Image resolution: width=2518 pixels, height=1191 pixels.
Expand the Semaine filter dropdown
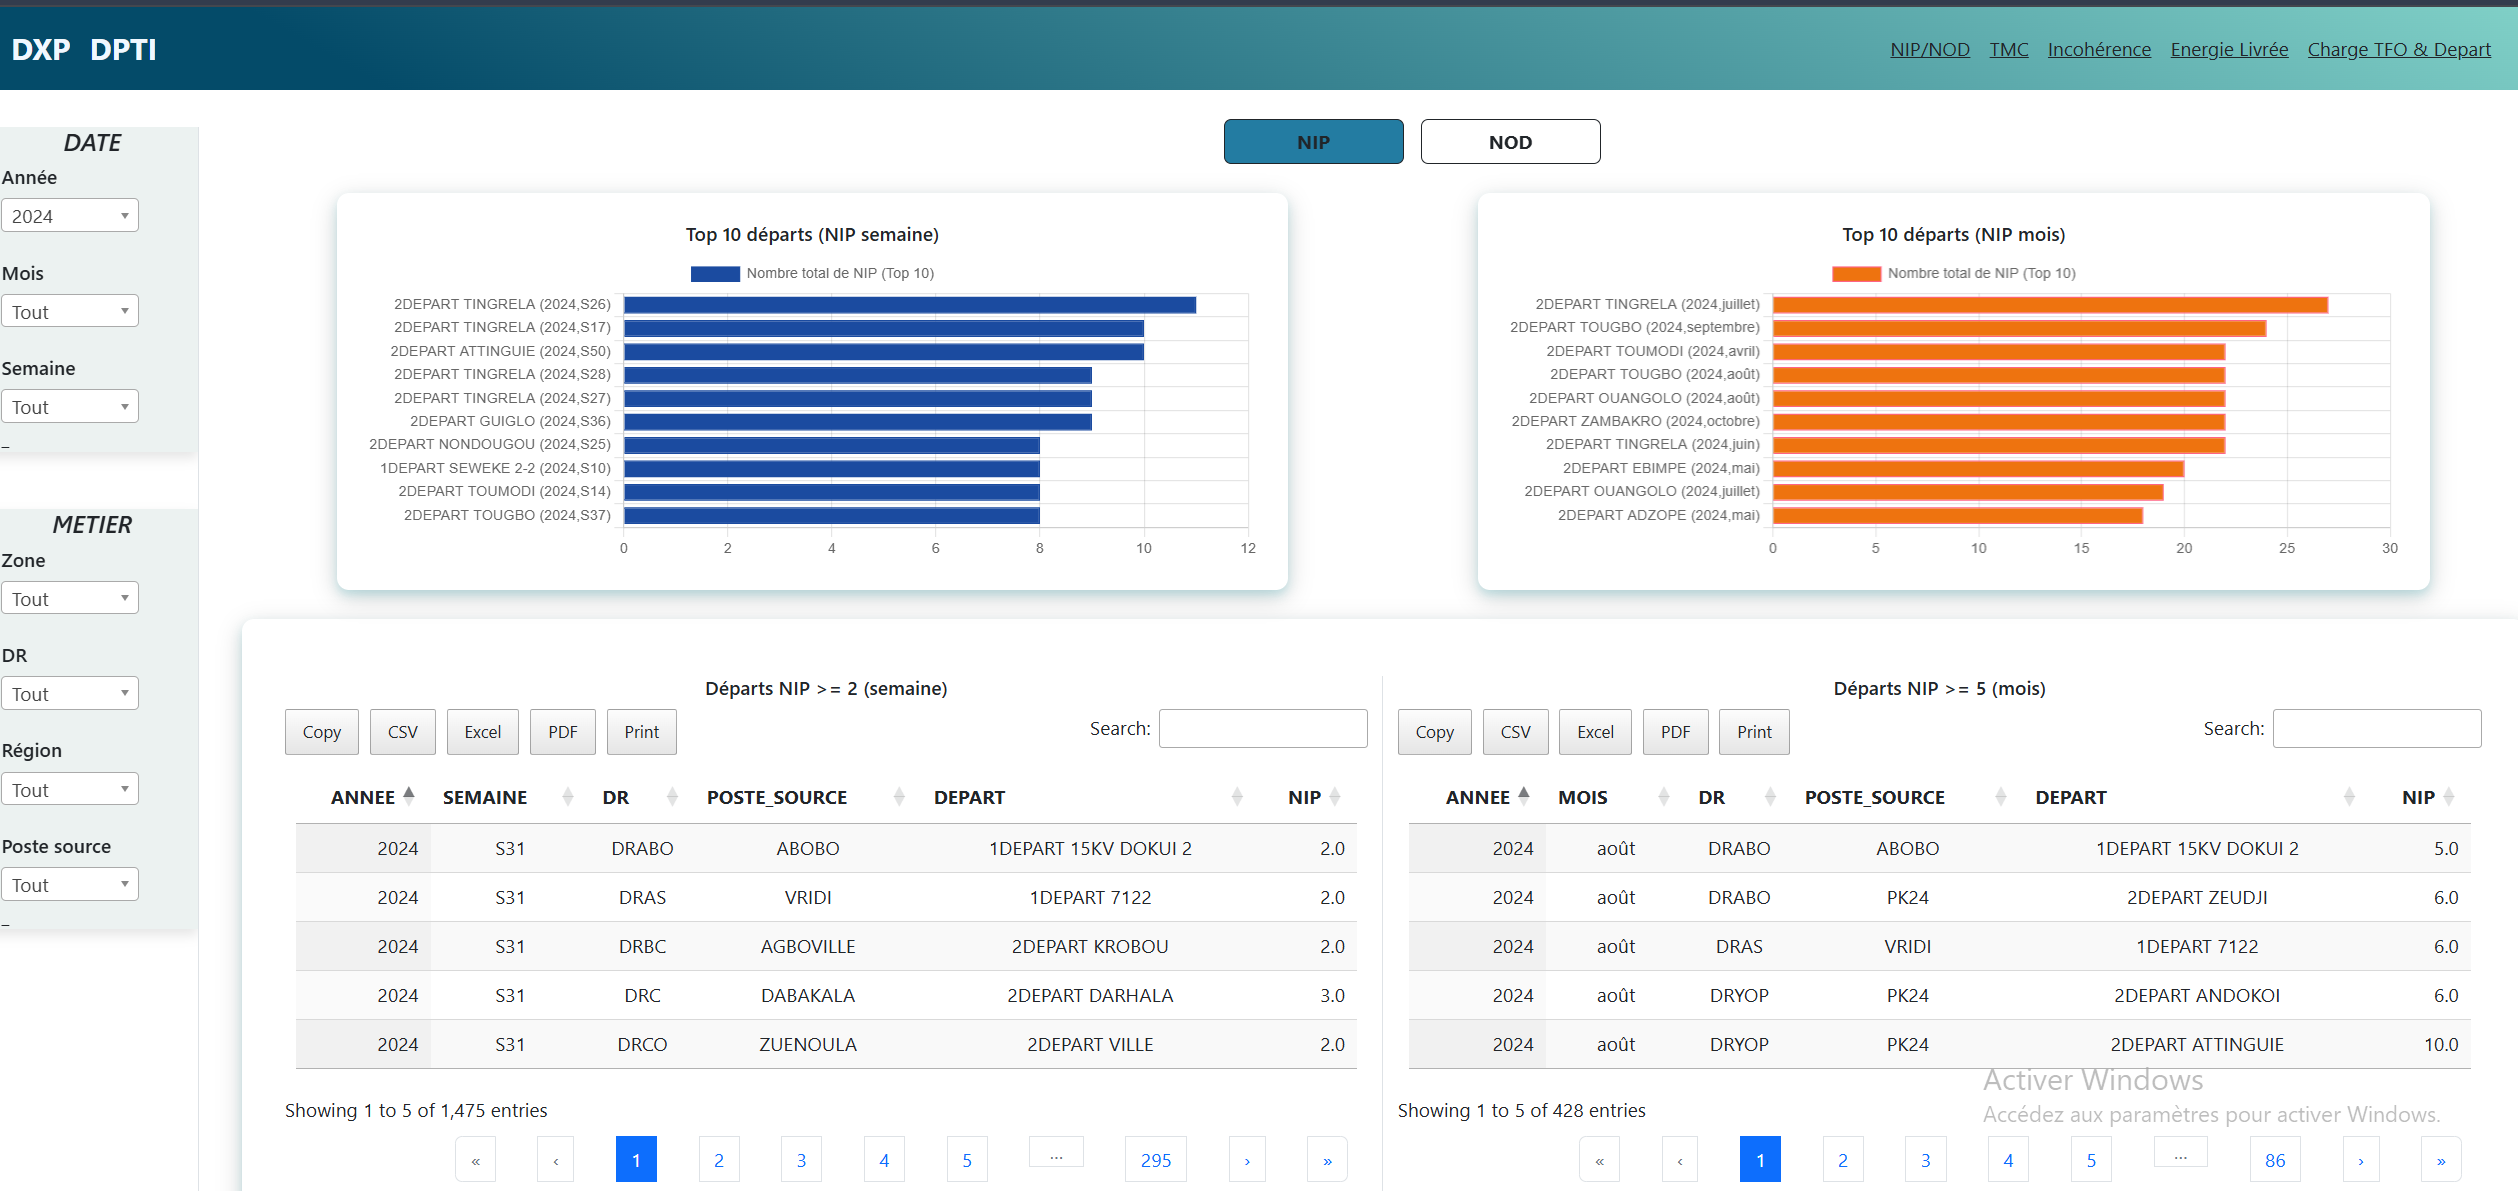(x=70, y=407)
